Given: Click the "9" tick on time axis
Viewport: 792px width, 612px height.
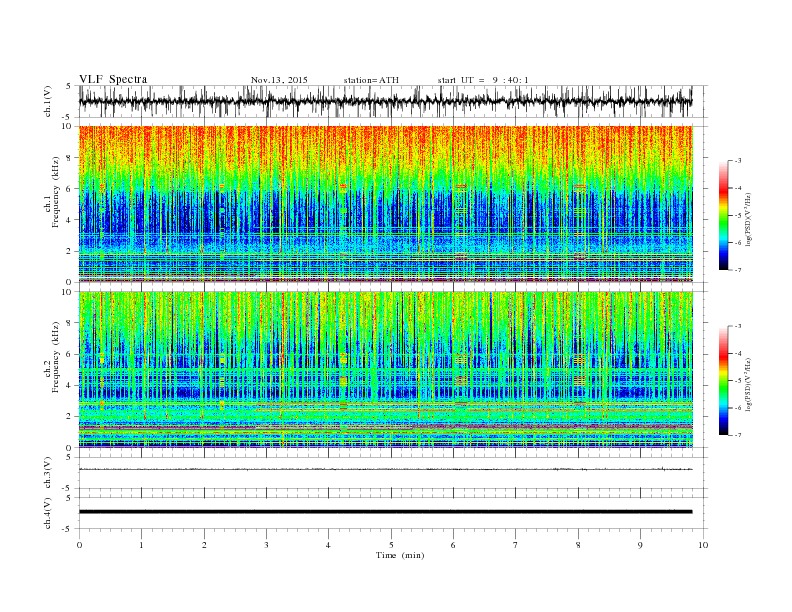Looking at the screenshot, I should click(x=640, y=545).
